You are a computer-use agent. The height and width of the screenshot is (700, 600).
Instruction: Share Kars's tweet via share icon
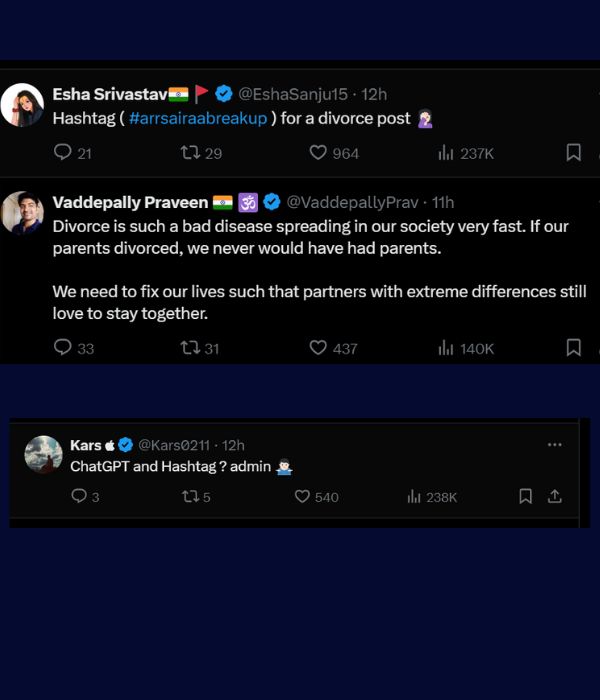[x=555, y=496]
